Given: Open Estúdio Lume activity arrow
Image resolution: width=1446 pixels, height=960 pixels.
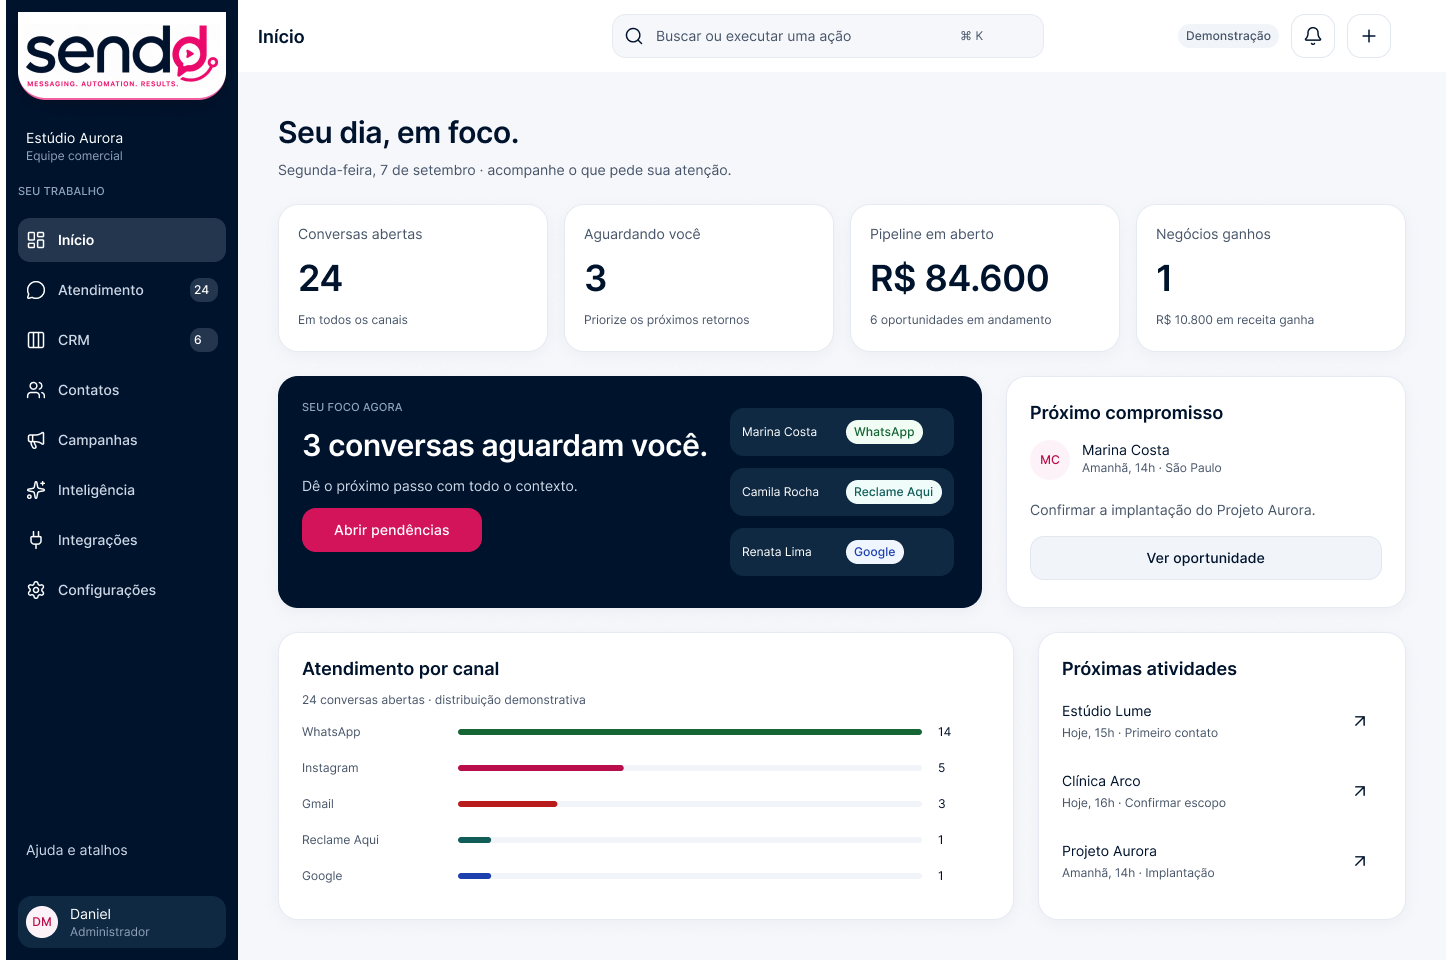Looking at the screenshot, I should (1360, 721).
